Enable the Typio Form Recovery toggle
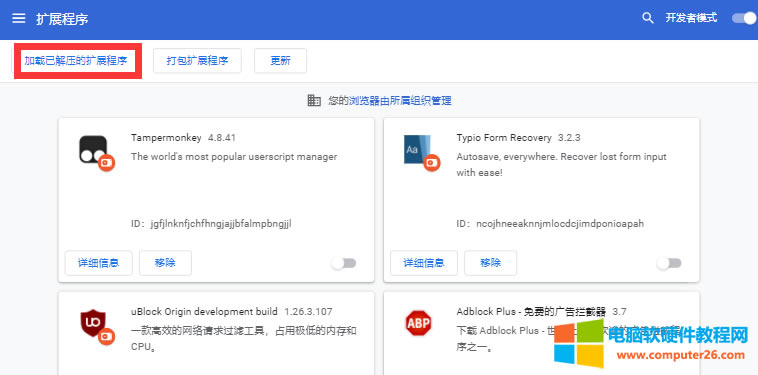 point(669,263)
